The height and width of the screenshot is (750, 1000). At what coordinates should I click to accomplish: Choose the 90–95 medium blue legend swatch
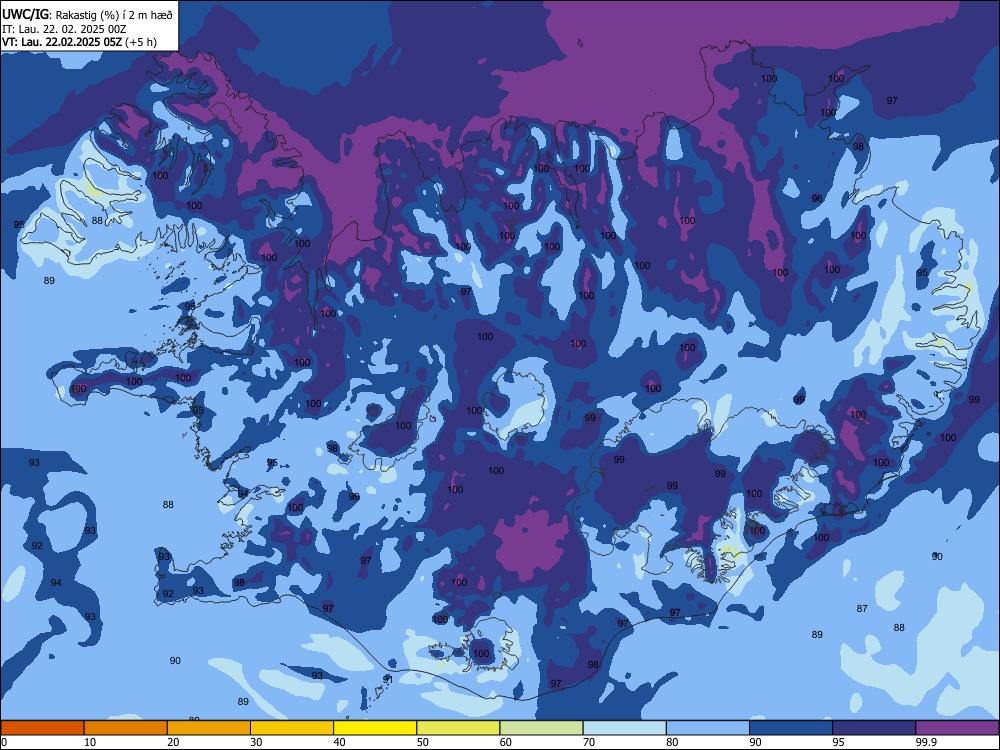pos(791,728)
